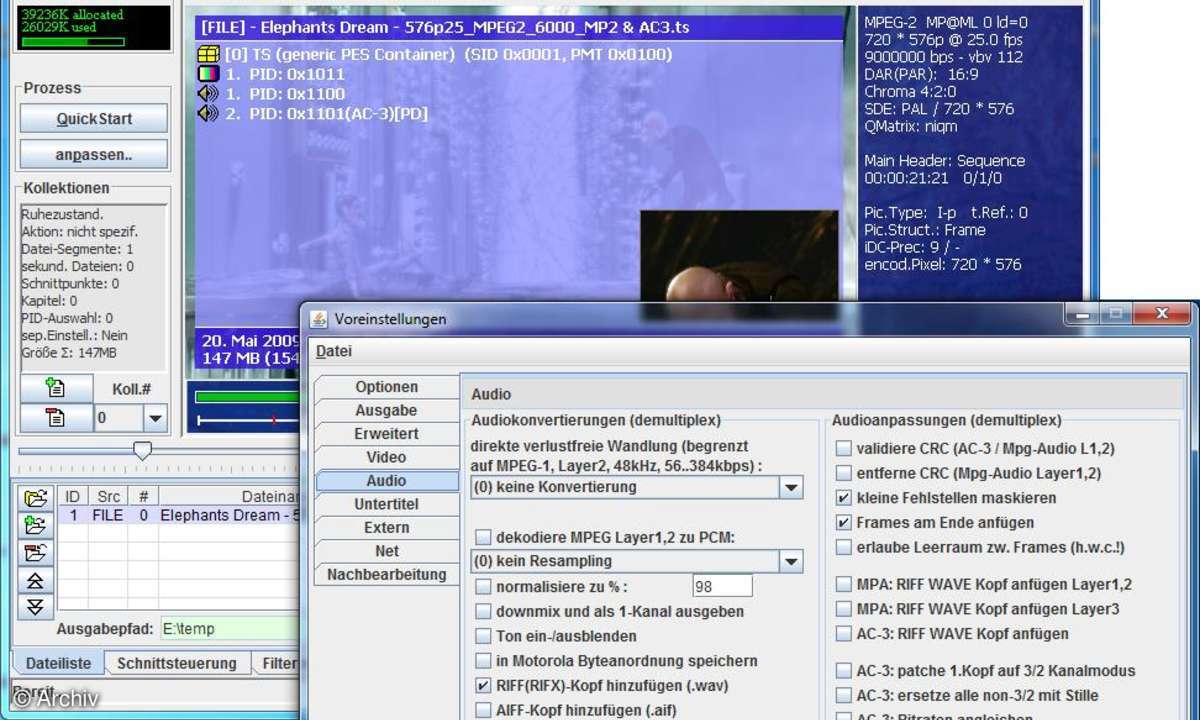Click the video stream icon for PID 0x1011

208,74
